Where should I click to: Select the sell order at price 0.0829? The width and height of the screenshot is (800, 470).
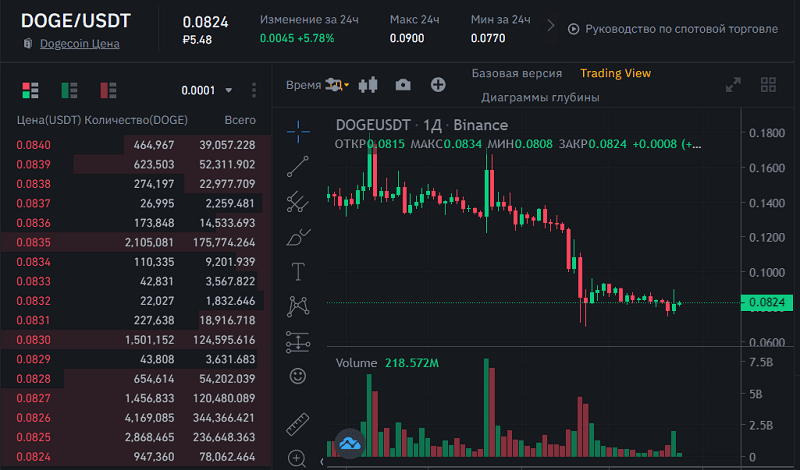point(136,359)
